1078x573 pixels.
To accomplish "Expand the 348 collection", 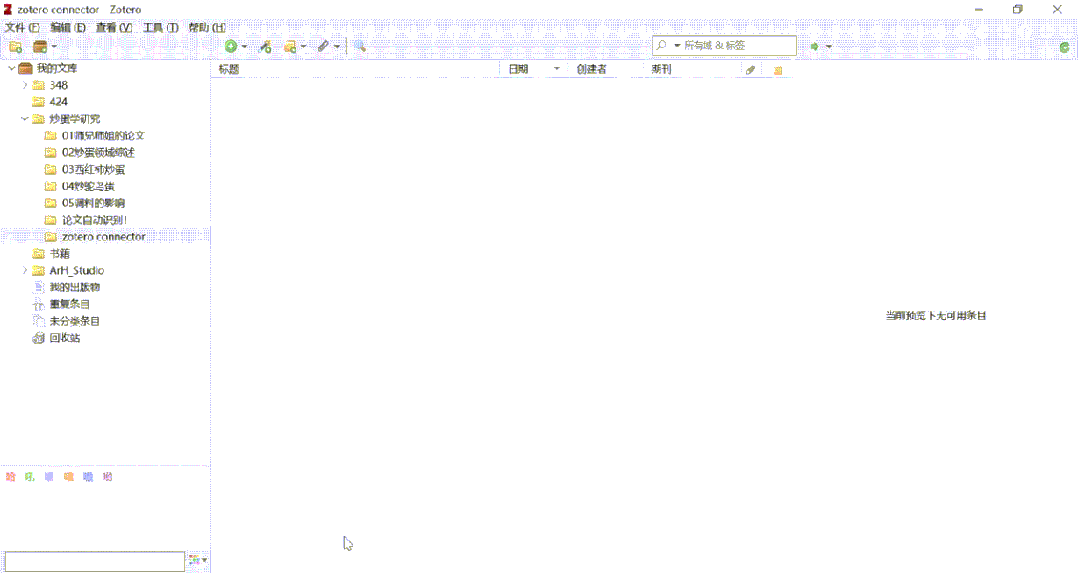I will pos(25,85).
